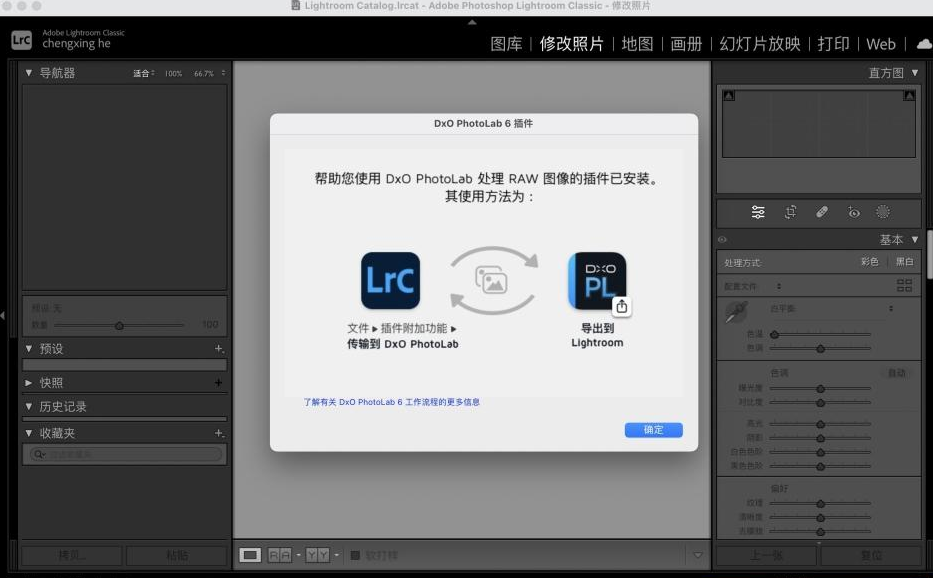Viewport: 933px width, 578px height.
Task: Open DxO PhotoLab 6 workflow info link
Action: click(x=392, y=402)
